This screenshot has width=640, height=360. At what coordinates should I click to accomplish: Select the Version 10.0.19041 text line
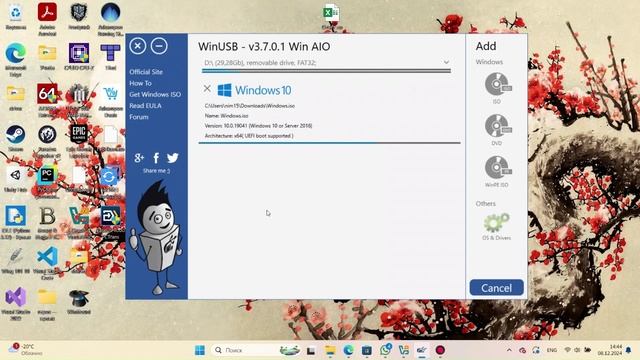click(258, 126)
